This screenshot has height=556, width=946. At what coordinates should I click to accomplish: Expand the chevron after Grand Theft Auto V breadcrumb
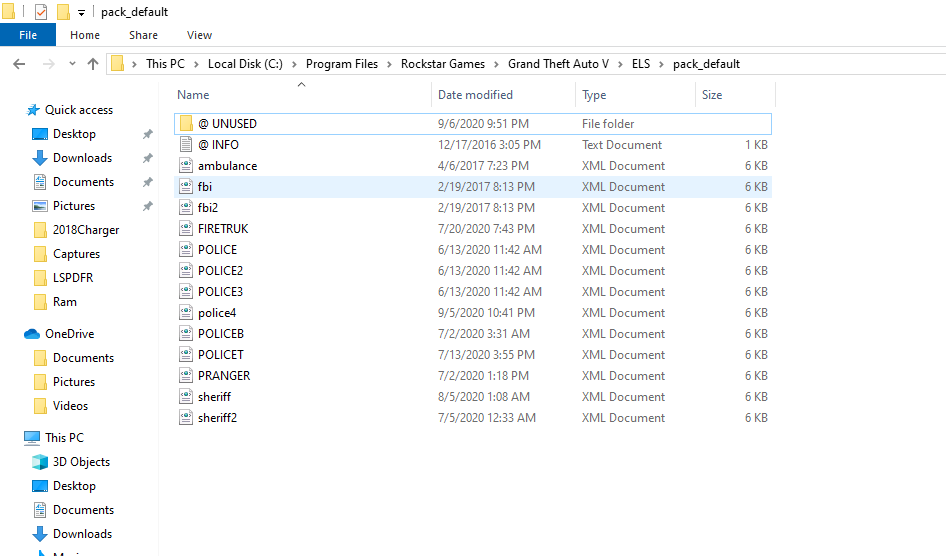(x=620, y=64)
